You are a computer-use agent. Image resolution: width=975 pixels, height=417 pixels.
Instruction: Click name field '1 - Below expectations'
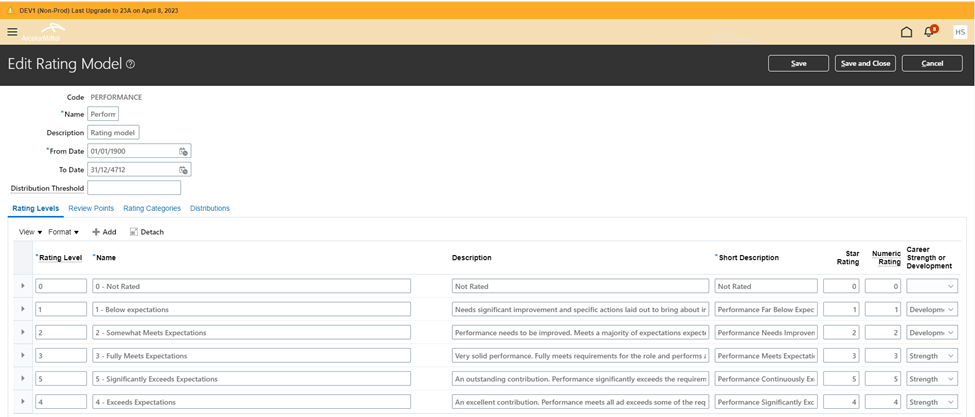252,309
